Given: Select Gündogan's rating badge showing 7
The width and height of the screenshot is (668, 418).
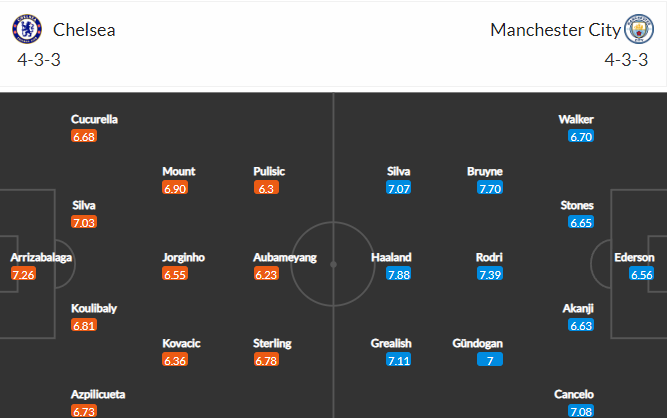Looking at the screenshot, I should tap(490, 360).
